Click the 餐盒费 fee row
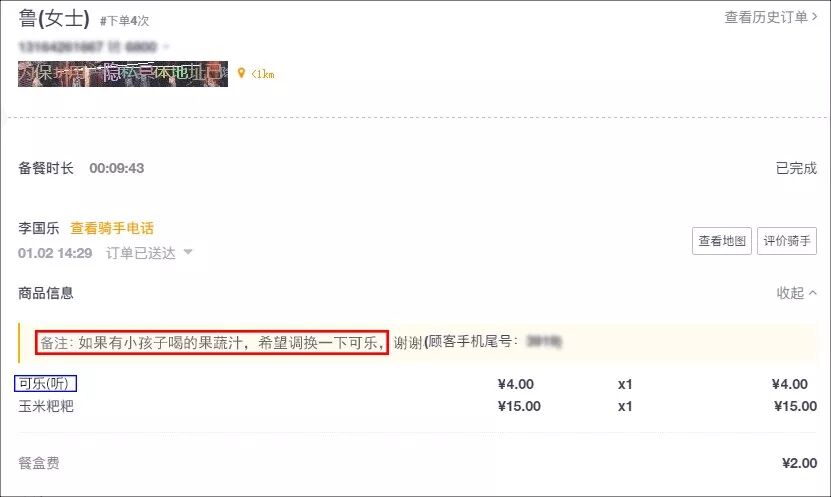This screenshot has width=831, height=497. click(417, 463)
